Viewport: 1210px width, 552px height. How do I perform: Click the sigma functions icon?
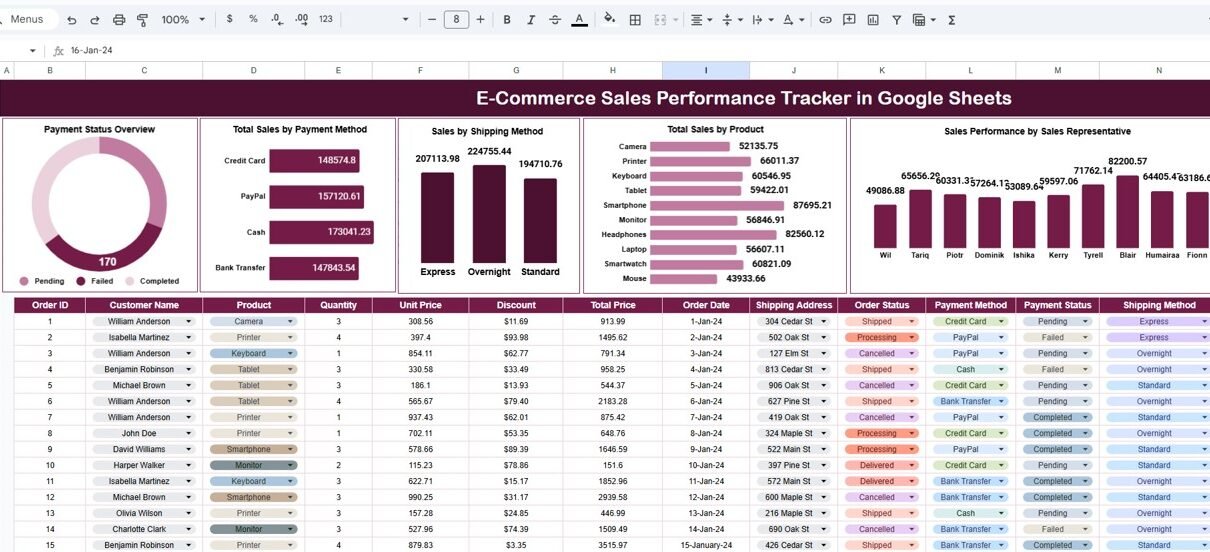point(951,20)
